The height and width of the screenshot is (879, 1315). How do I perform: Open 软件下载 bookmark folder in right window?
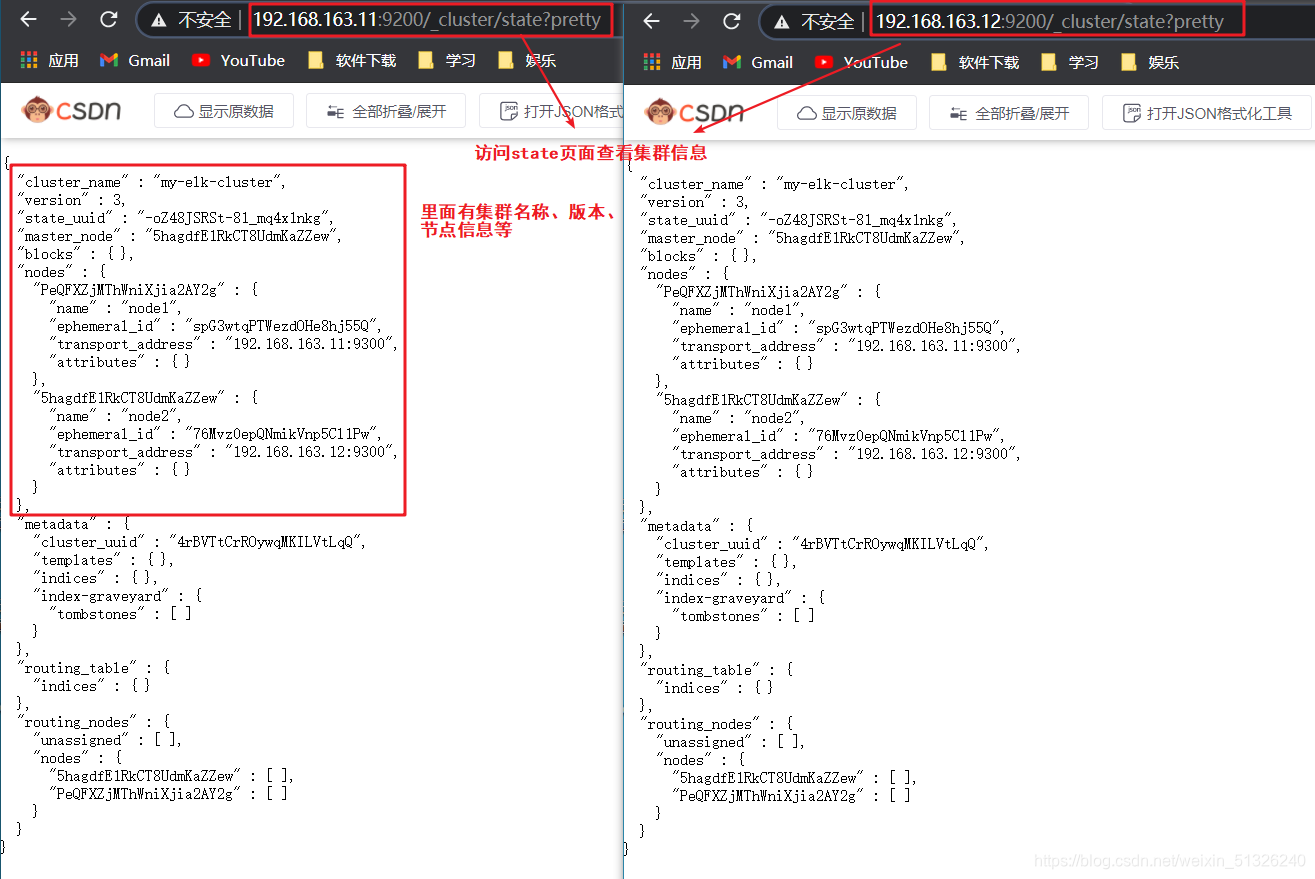pos(975,62)
